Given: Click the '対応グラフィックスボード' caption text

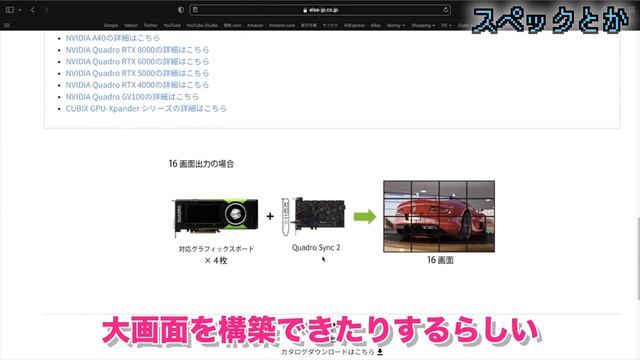Looking at the screenshot, I should [216, 249].
